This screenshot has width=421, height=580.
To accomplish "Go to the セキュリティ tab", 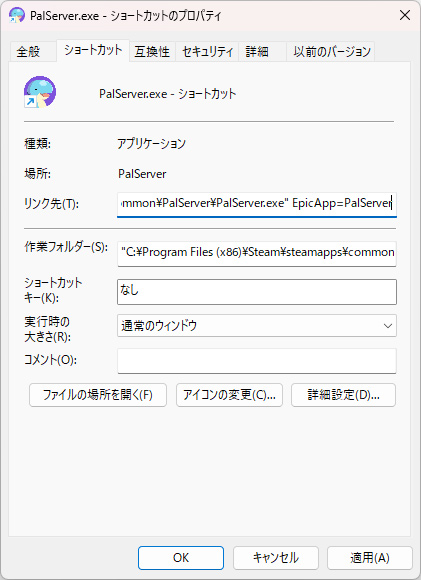I will click(x=208, y=51).
